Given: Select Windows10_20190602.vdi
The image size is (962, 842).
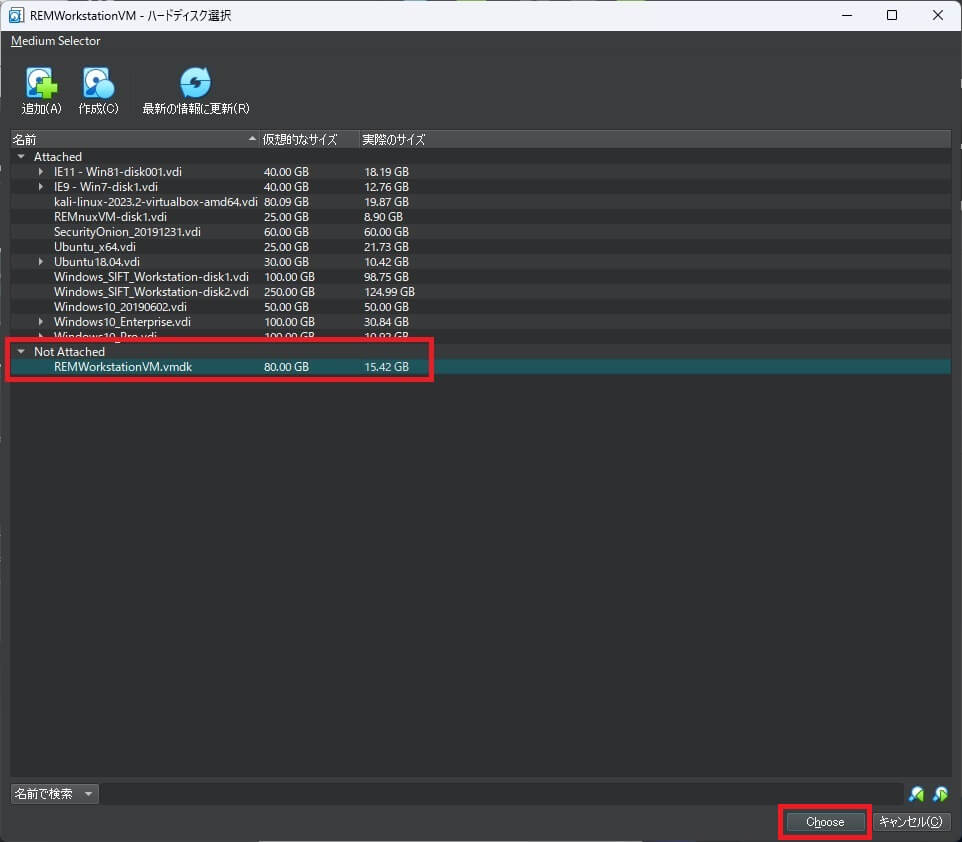Looking at the screenshot, I should (x=480, y=307).
